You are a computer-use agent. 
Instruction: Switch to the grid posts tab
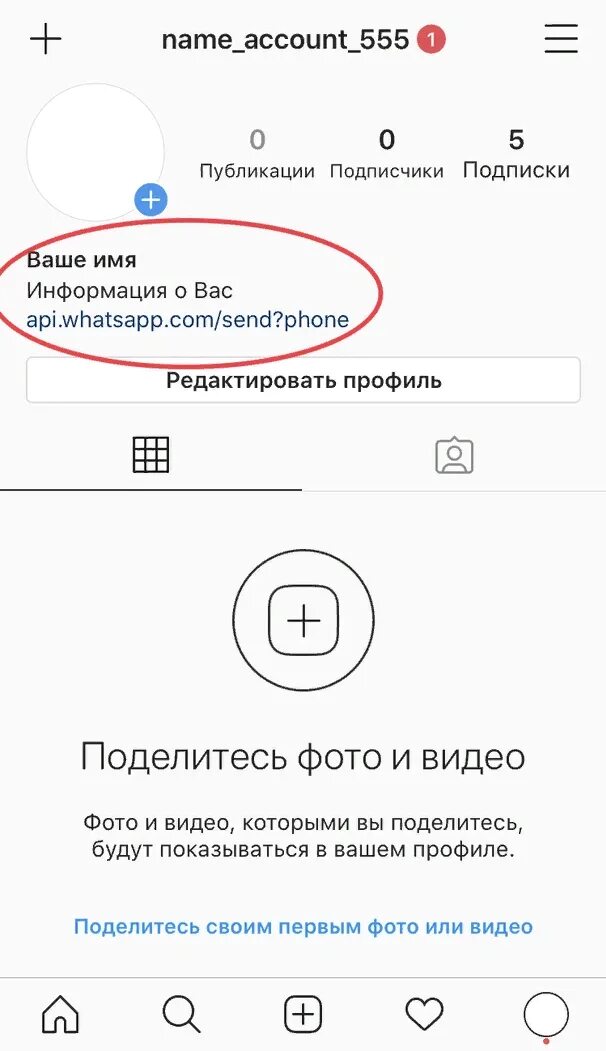point(151,454)
